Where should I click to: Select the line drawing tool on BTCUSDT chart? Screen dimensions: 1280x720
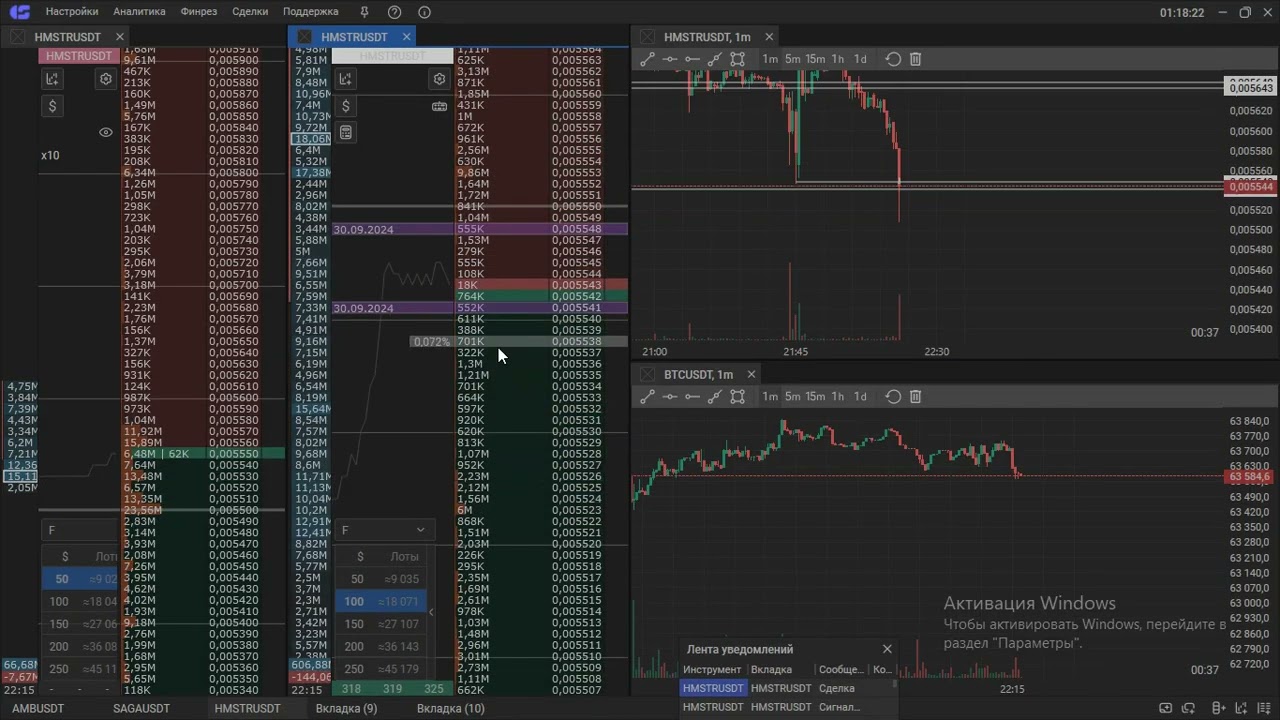[x=647, y=396]
